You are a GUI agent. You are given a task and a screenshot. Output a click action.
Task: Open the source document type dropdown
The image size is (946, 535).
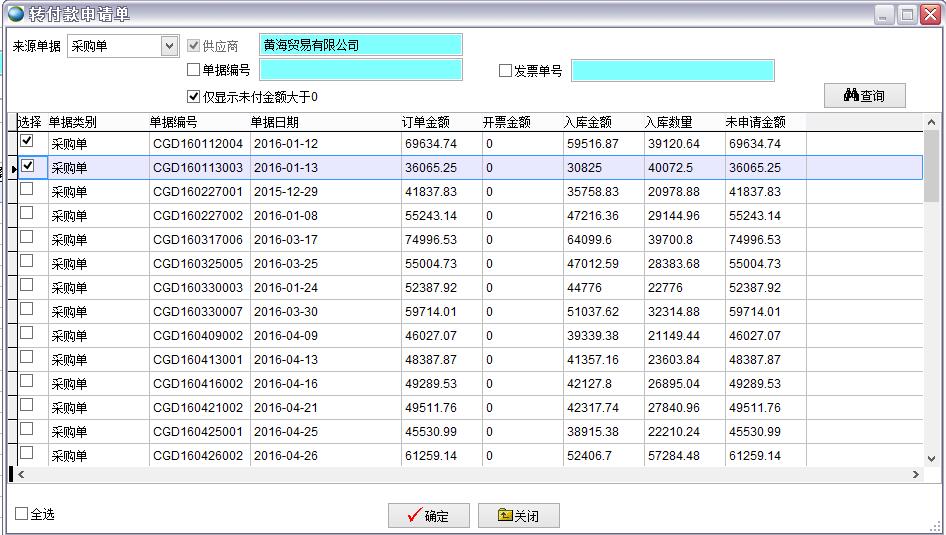(x=169, y=46)
